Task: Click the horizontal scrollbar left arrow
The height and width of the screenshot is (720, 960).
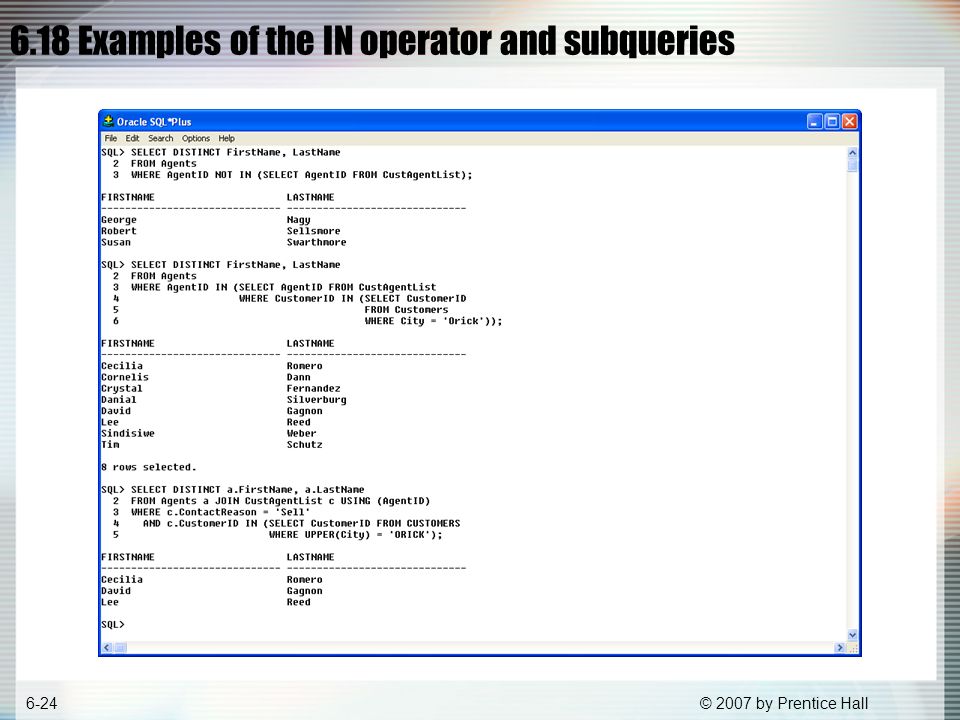Action: [x=107, y=648]
